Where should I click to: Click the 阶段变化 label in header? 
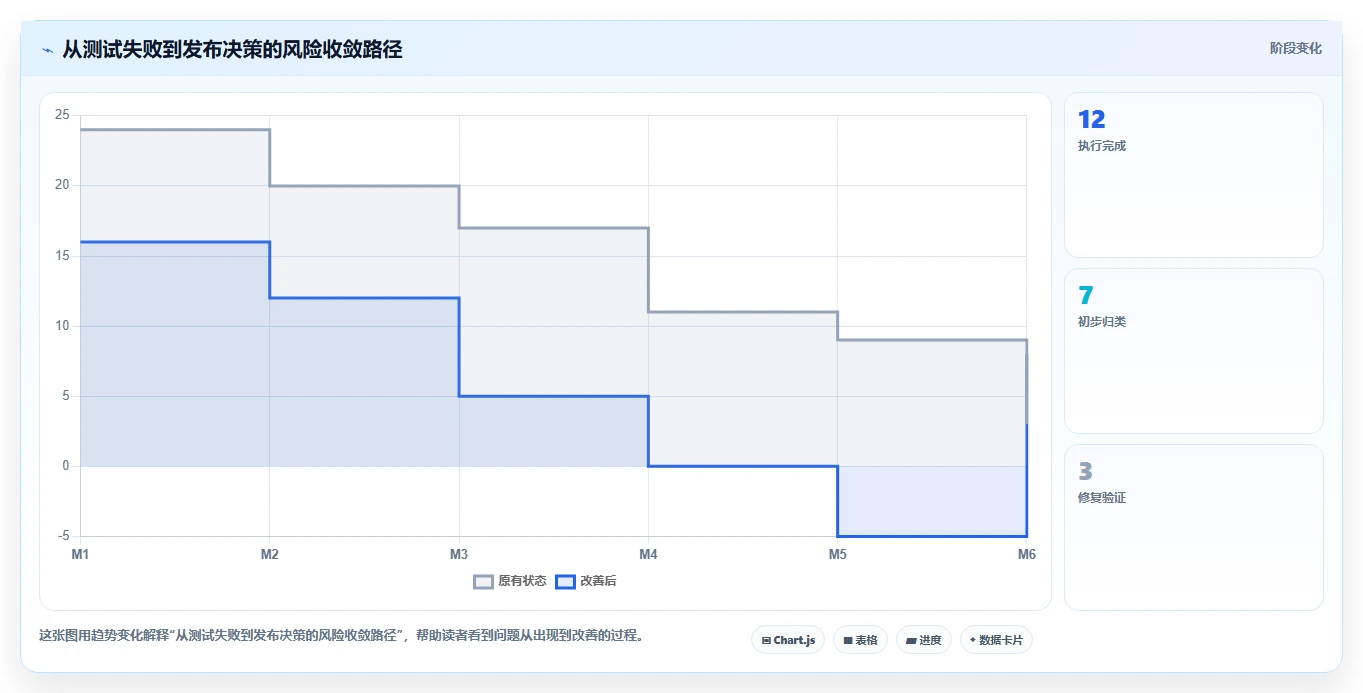[1295, 48]
